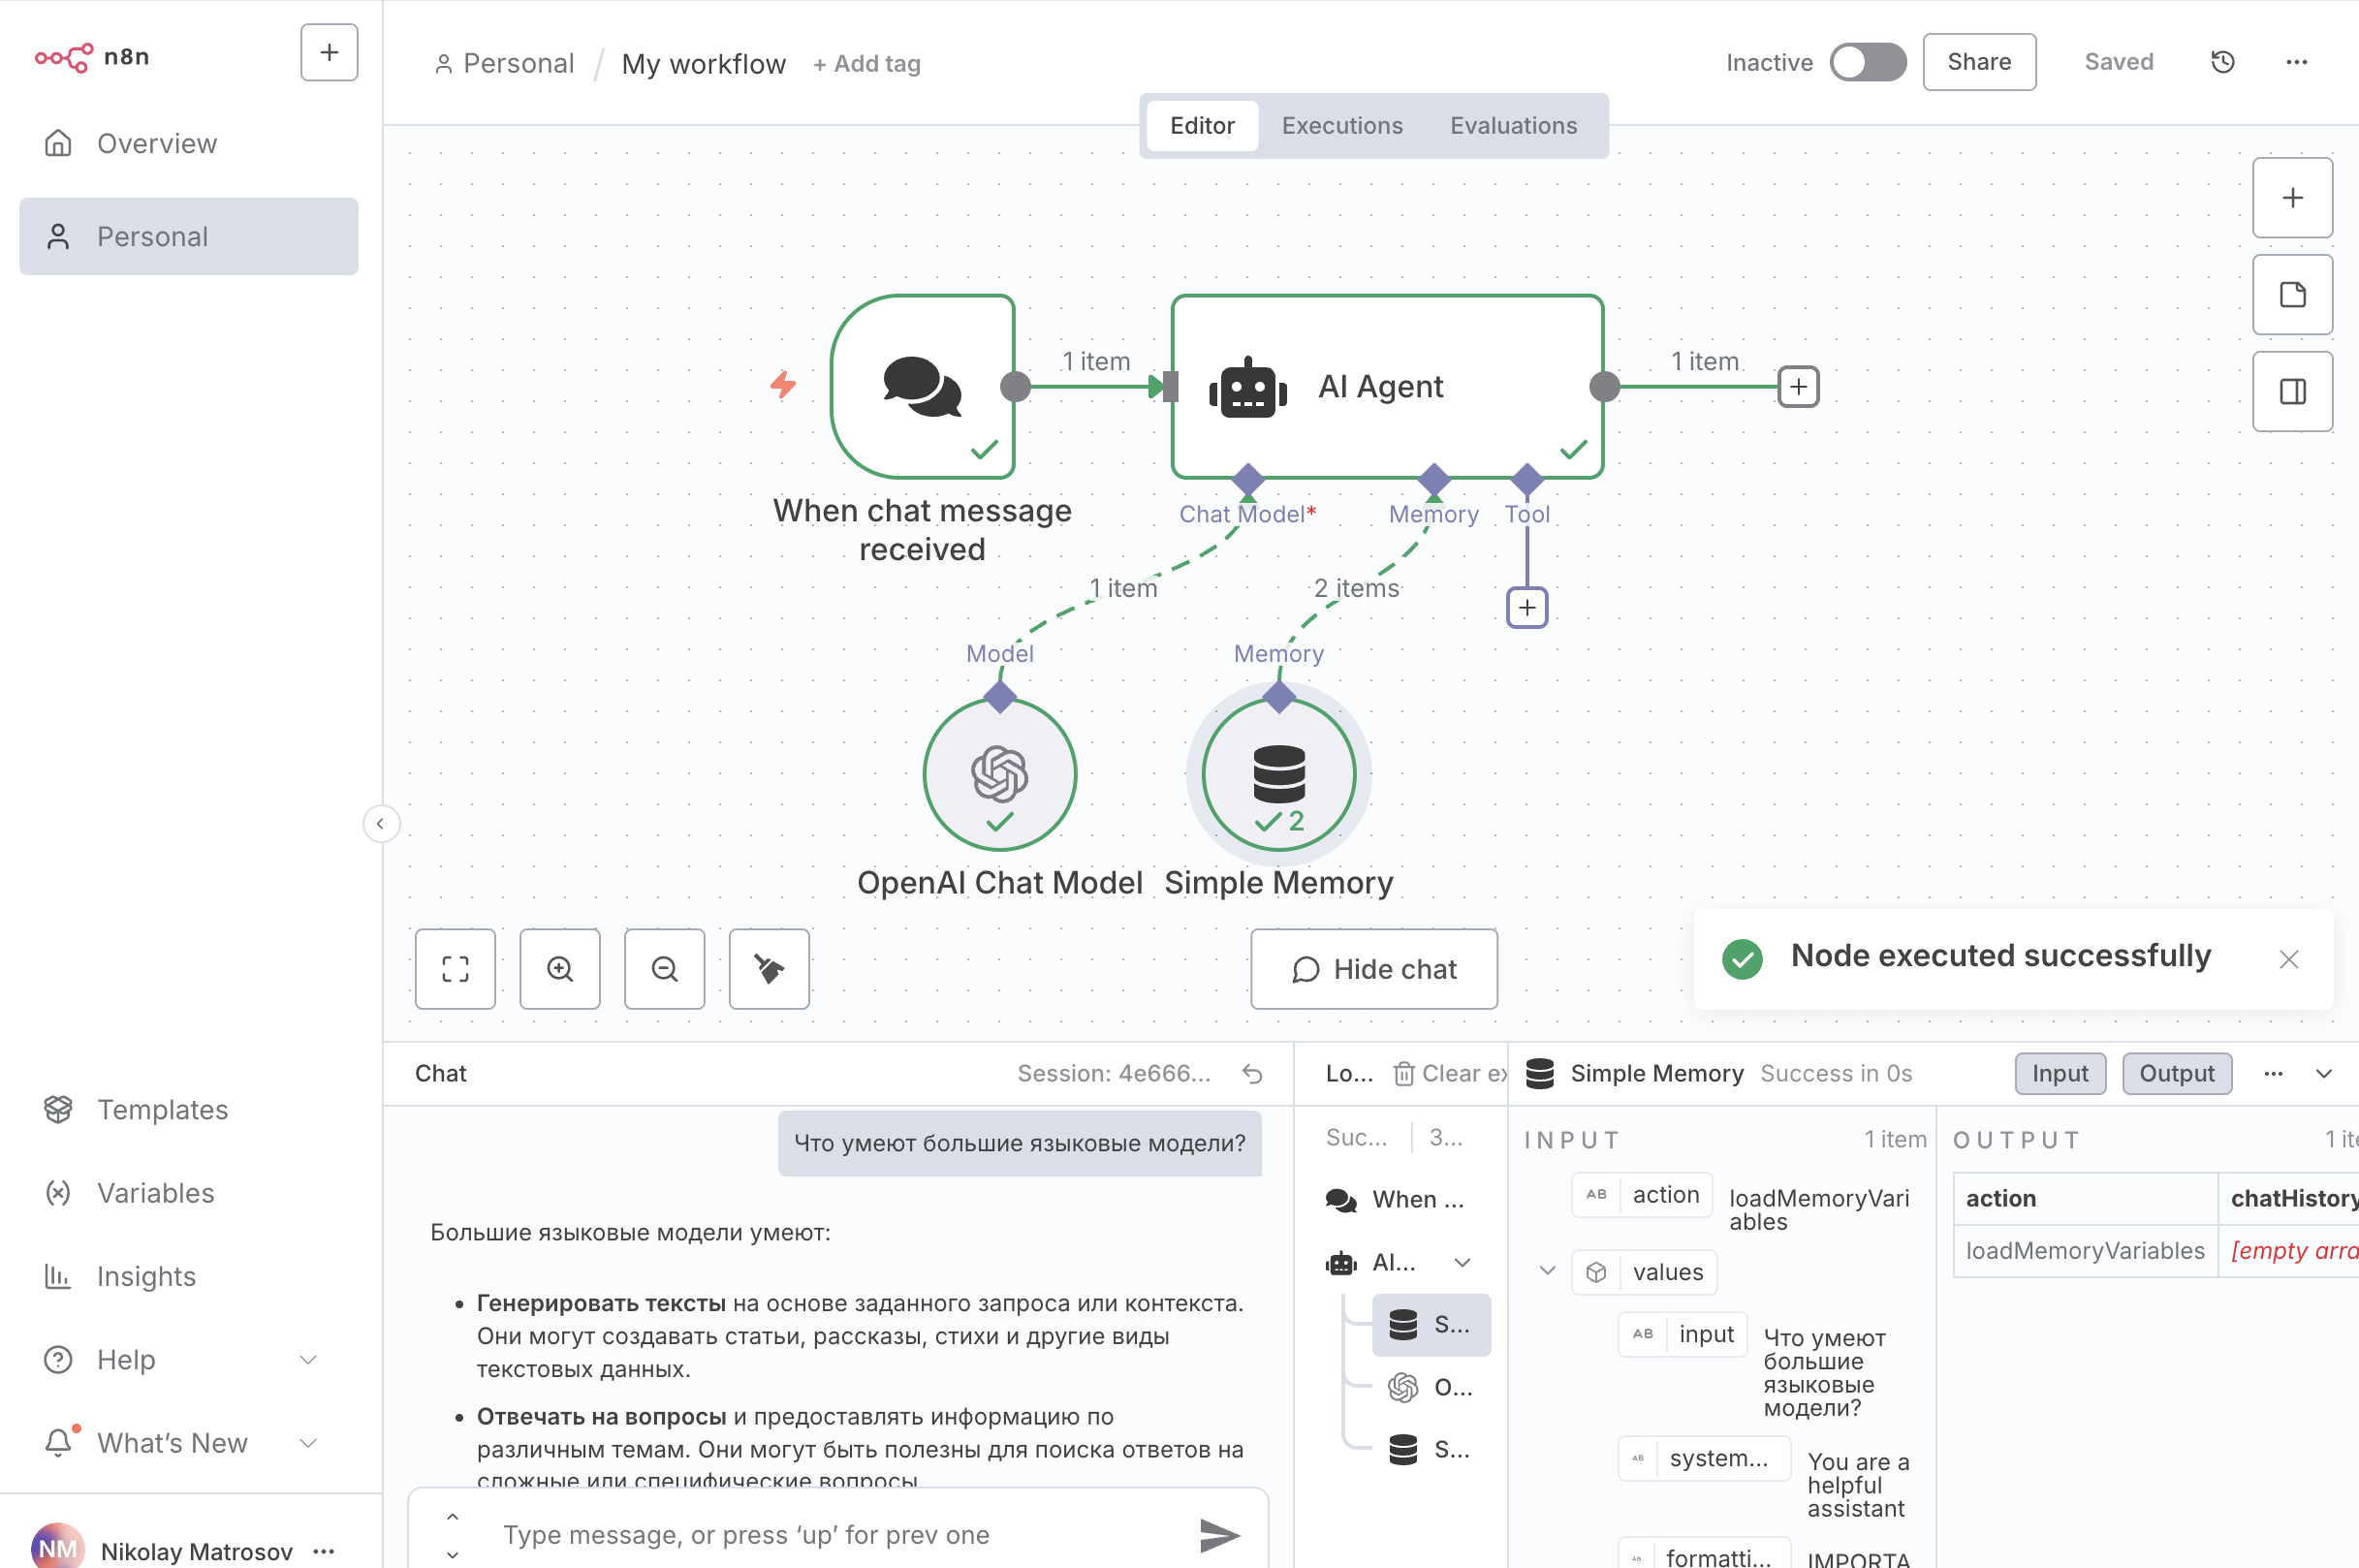Open the side panel toggle icon
Viewport: 2359px width, 1568px height.
click(2292, 391)
